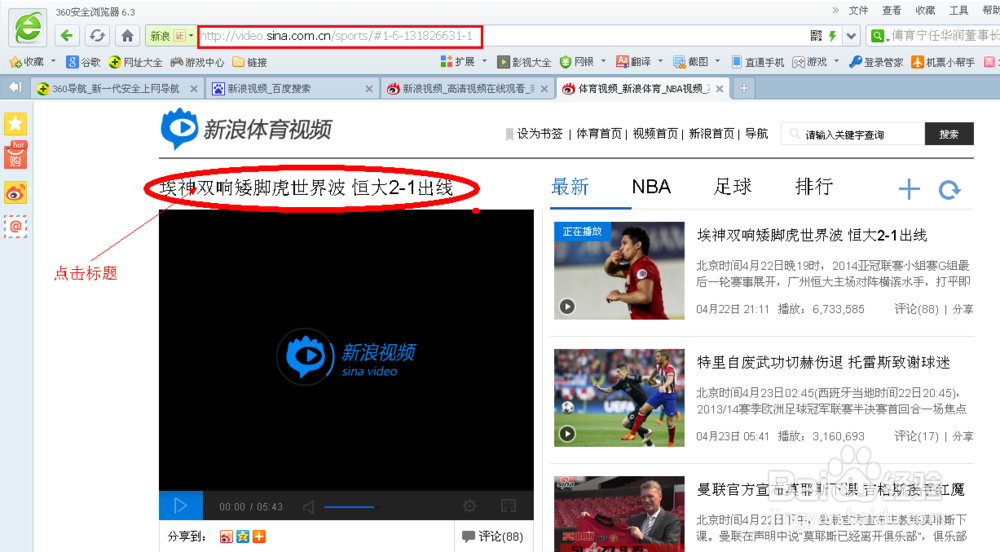Viewport: 1000px width, 552px height.
Task: Expand the browser menu chevron near 文件
Action: 835,10
